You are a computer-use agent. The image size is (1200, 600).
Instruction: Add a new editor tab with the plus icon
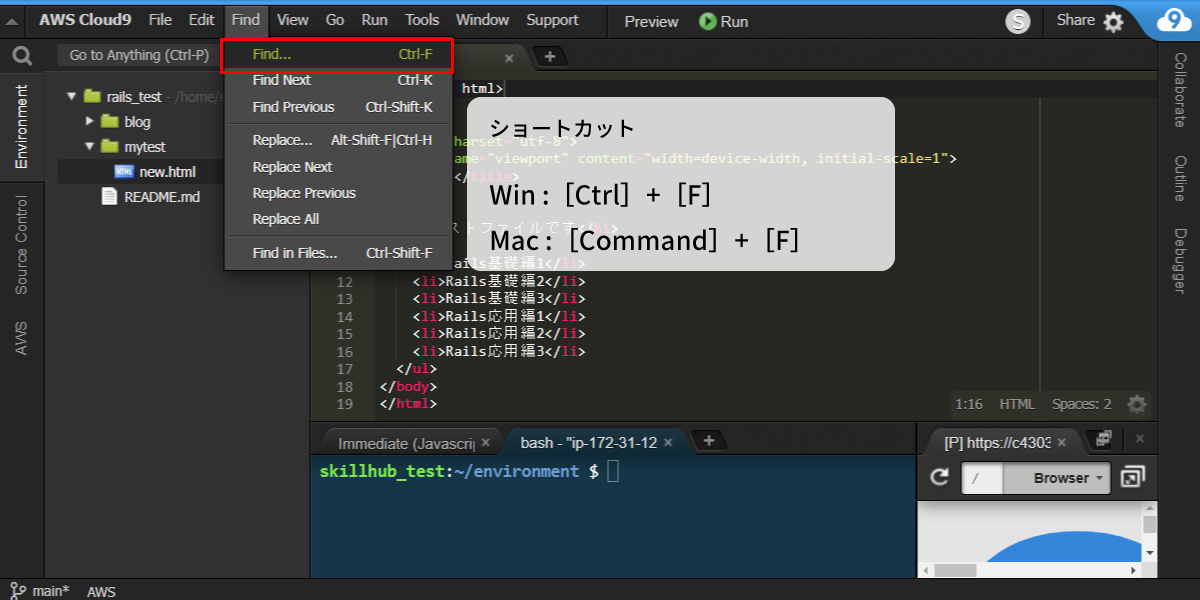tap(549, 57)
